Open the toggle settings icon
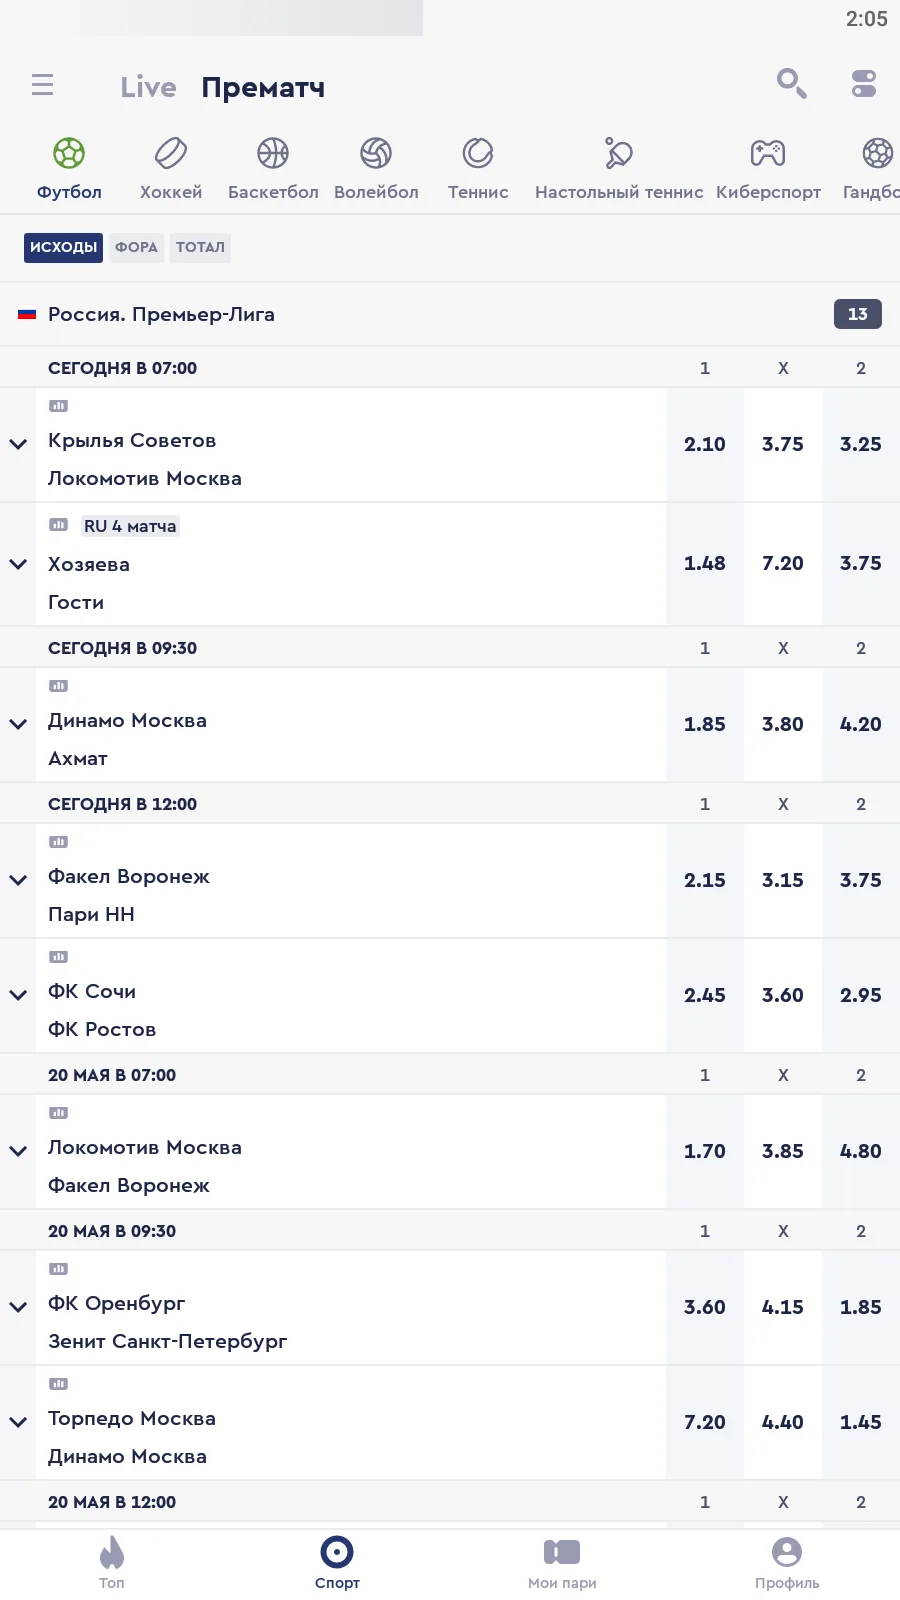The image size is (900, 1600). tap(864, 83)
